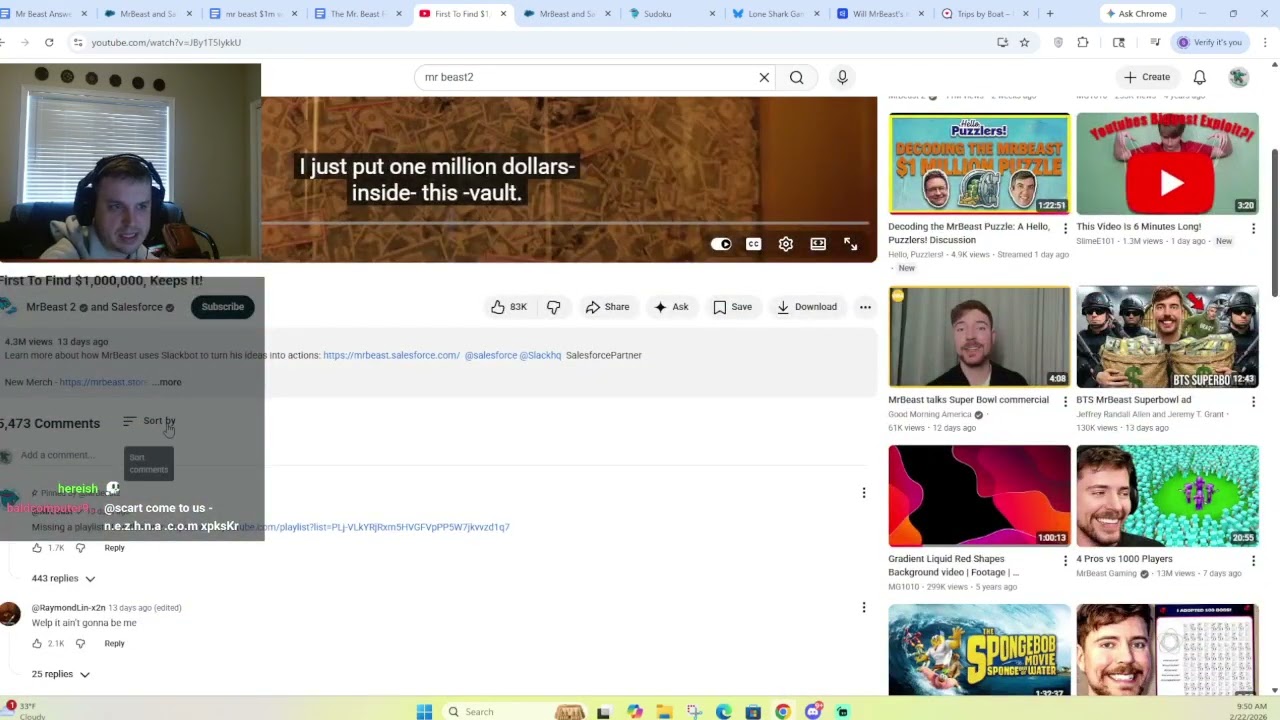The width and height of the screenshot is (1280, 720).
Task: Open the @RaymondLin-x2n profile
Action: tap(68, 608)
